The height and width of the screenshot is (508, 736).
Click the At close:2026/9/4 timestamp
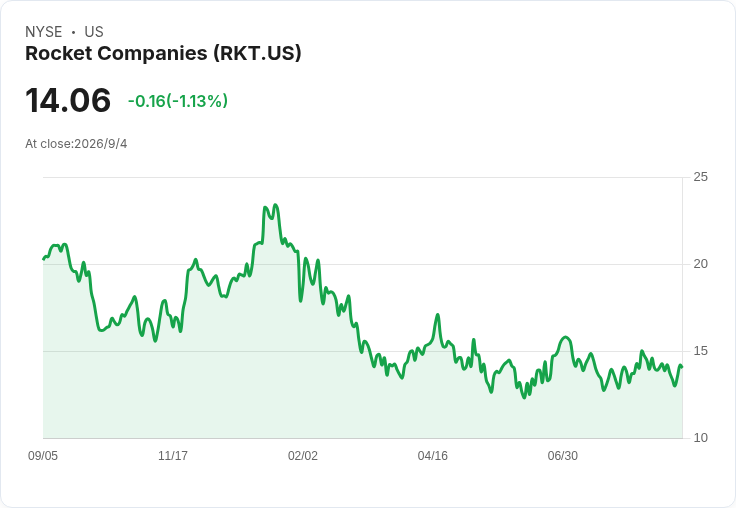pyautogui.click(x=76, y=144)
